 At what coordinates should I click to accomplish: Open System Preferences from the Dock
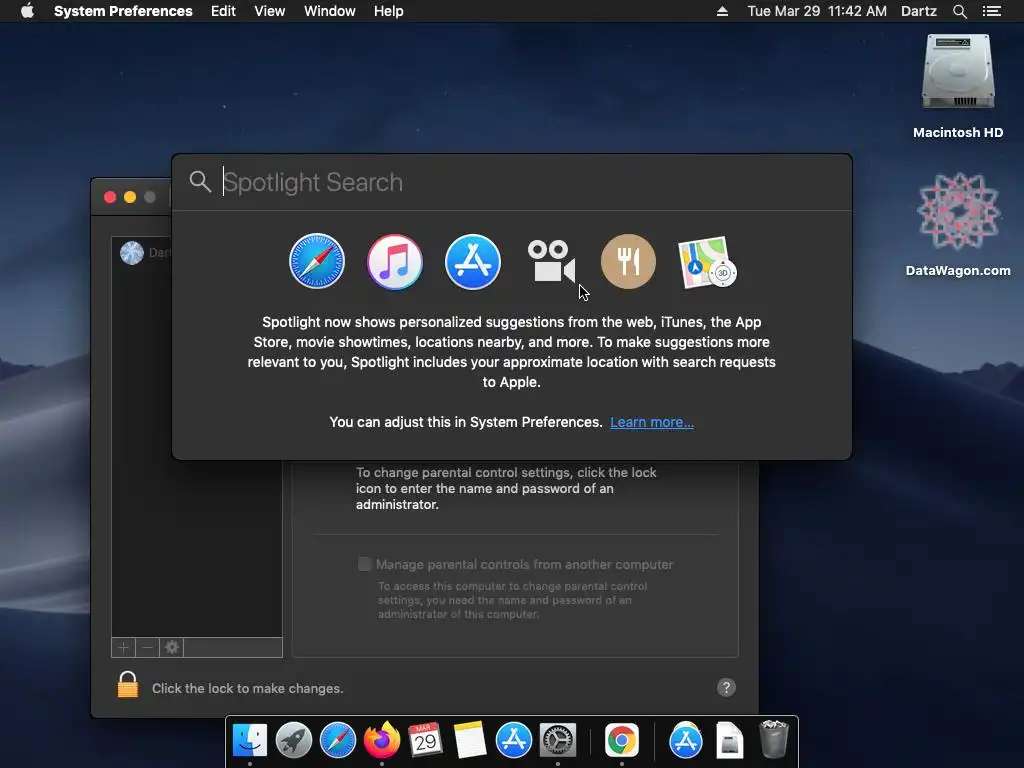point(557,740)
